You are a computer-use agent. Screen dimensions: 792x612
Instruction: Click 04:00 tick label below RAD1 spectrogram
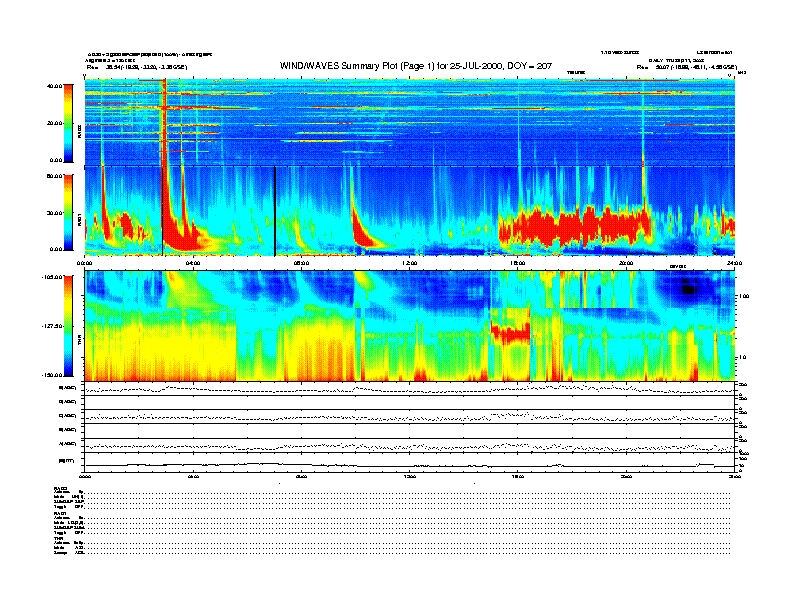pos(193,263)
